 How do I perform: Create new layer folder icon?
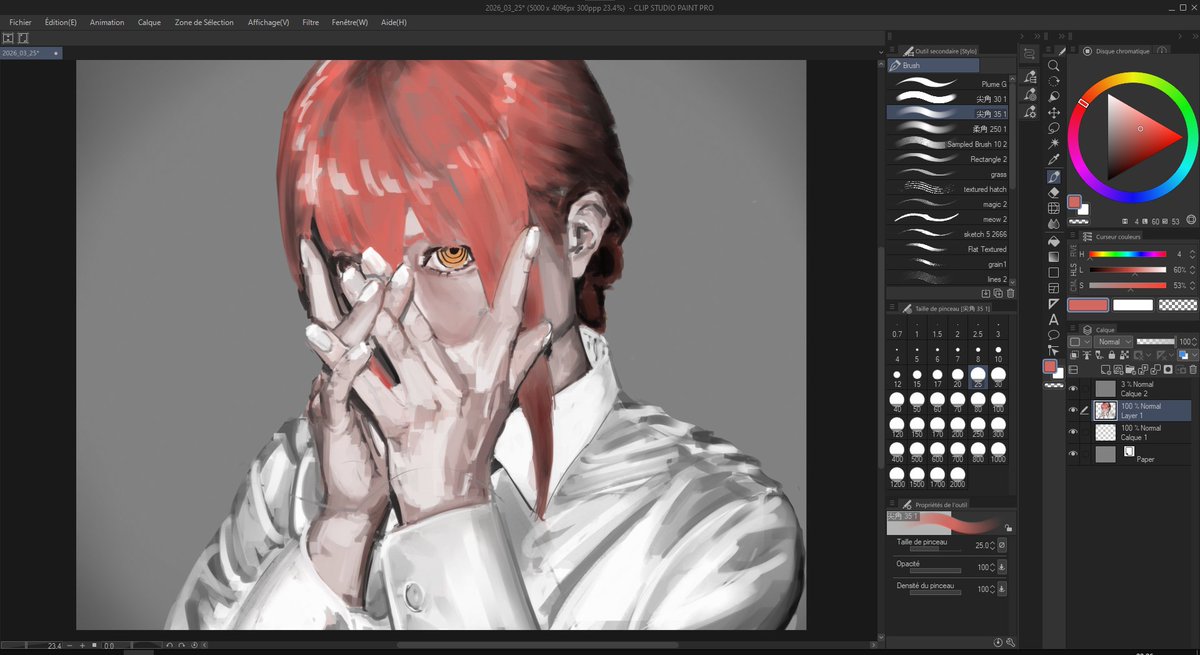pos(1130,369)
